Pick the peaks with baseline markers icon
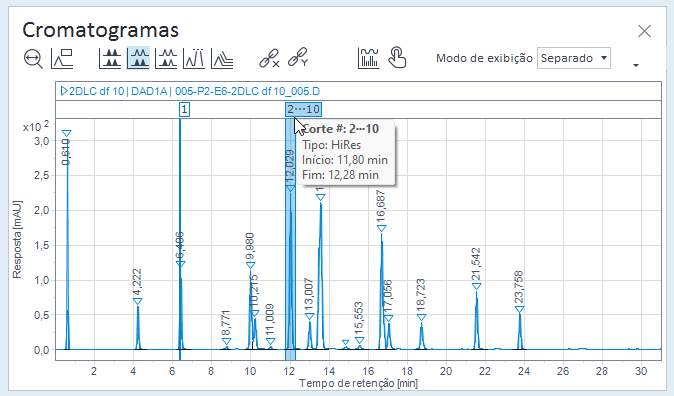This screenshot has height=396, width=674. [194, 58]
